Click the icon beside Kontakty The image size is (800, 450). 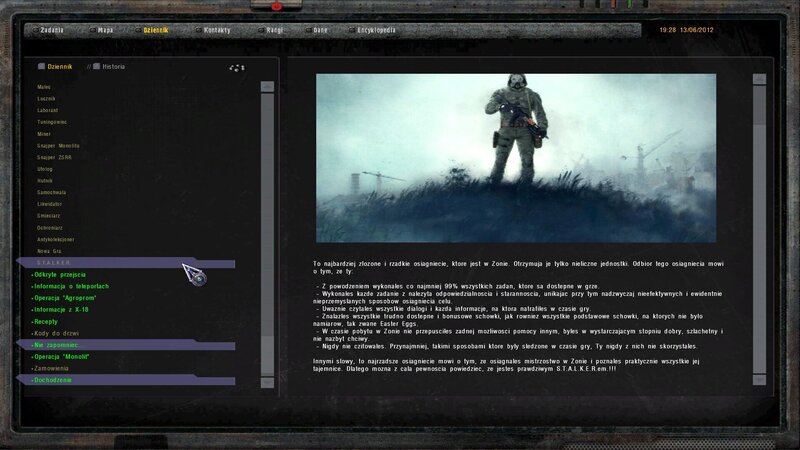click(198, 30)
